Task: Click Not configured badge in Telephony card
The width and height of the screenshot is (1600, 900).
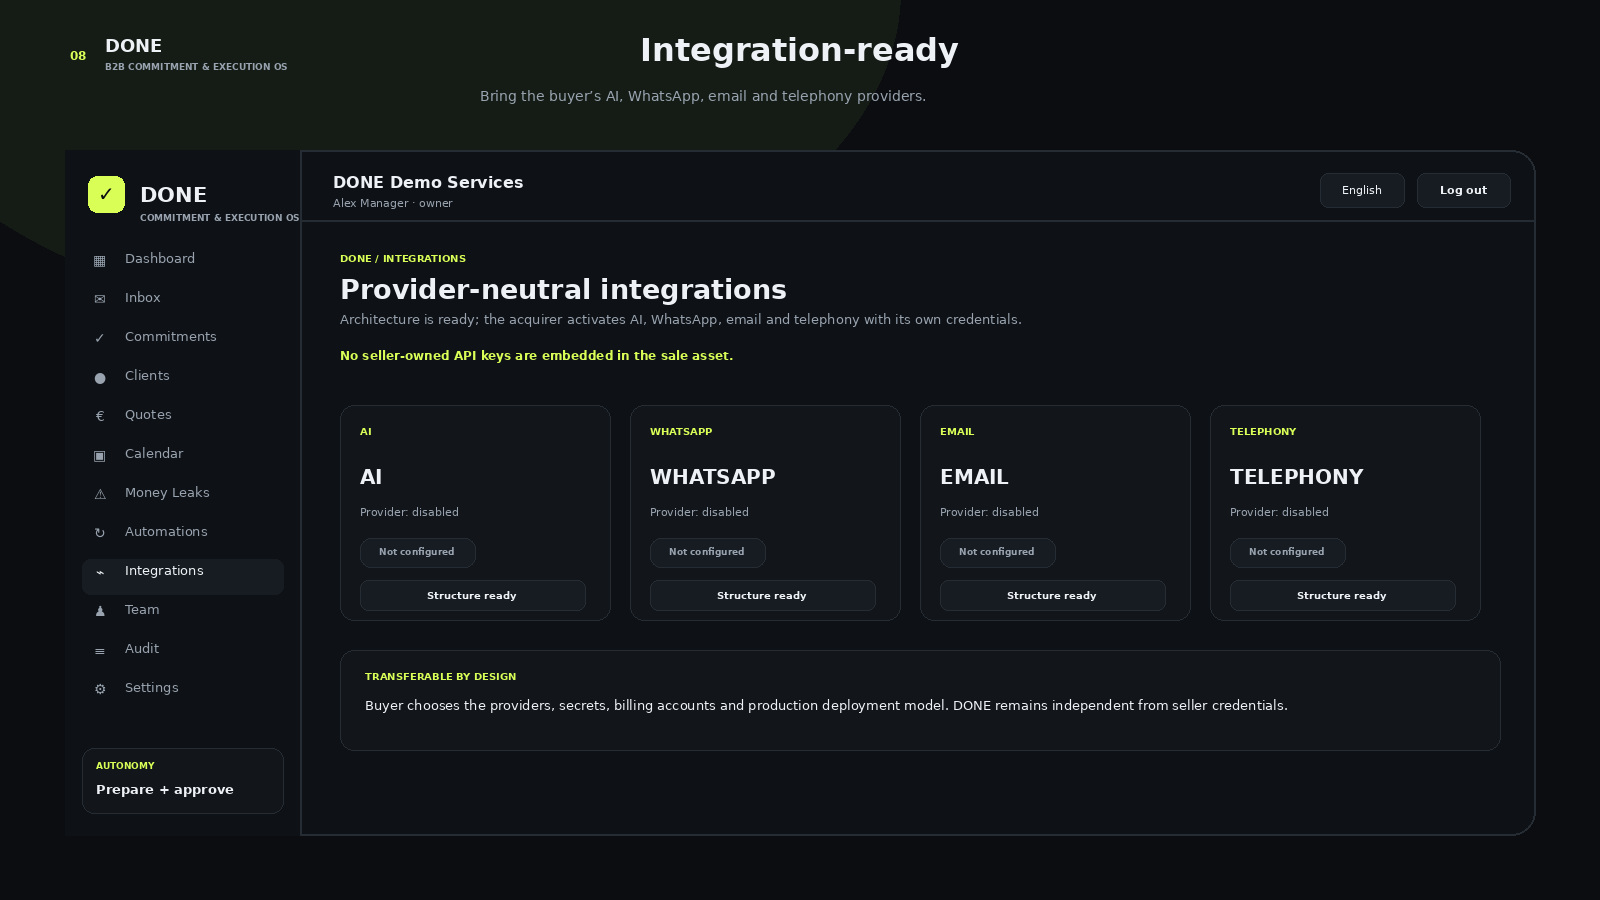Action: [1287, 552]
